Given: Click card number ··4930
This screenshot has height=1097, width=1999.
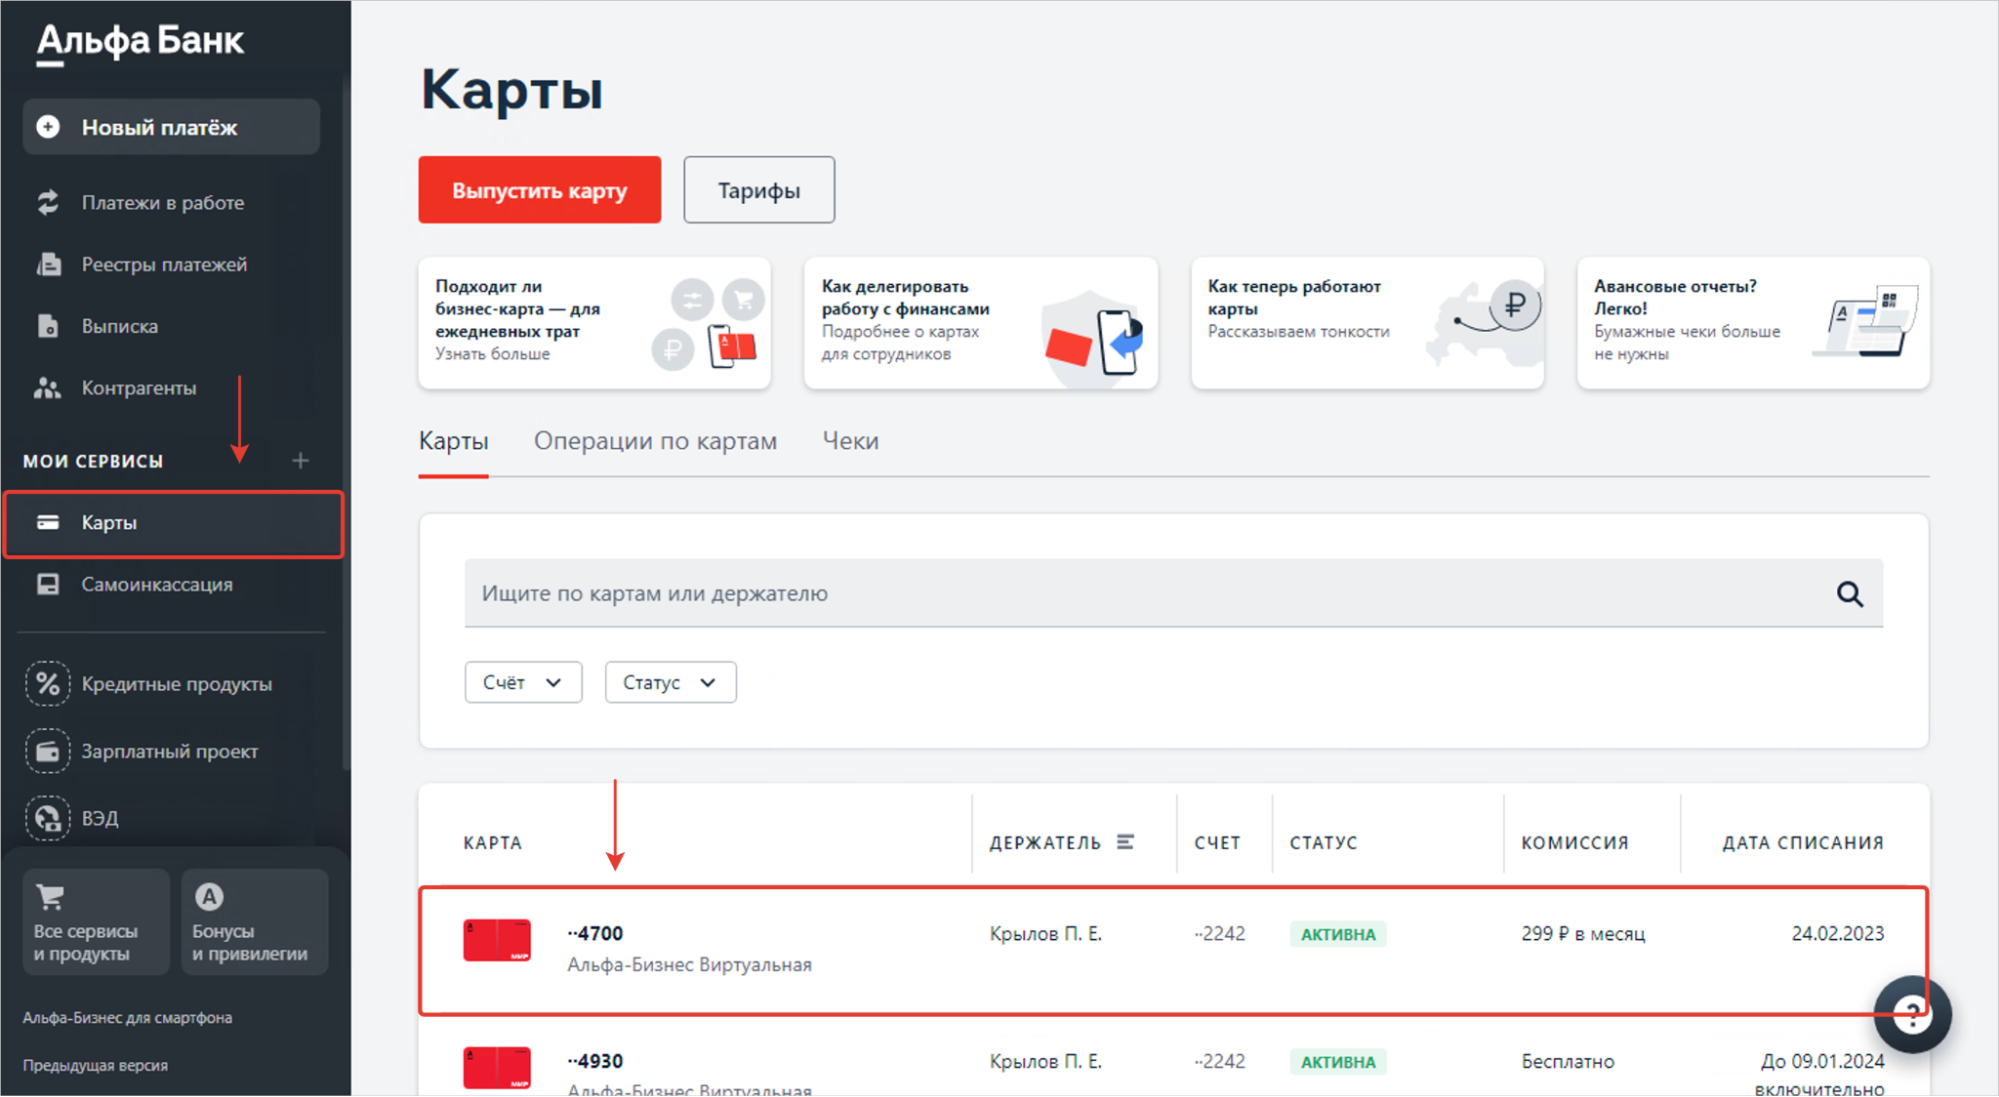Looking at the screenshot, I should pos(595,1061).
